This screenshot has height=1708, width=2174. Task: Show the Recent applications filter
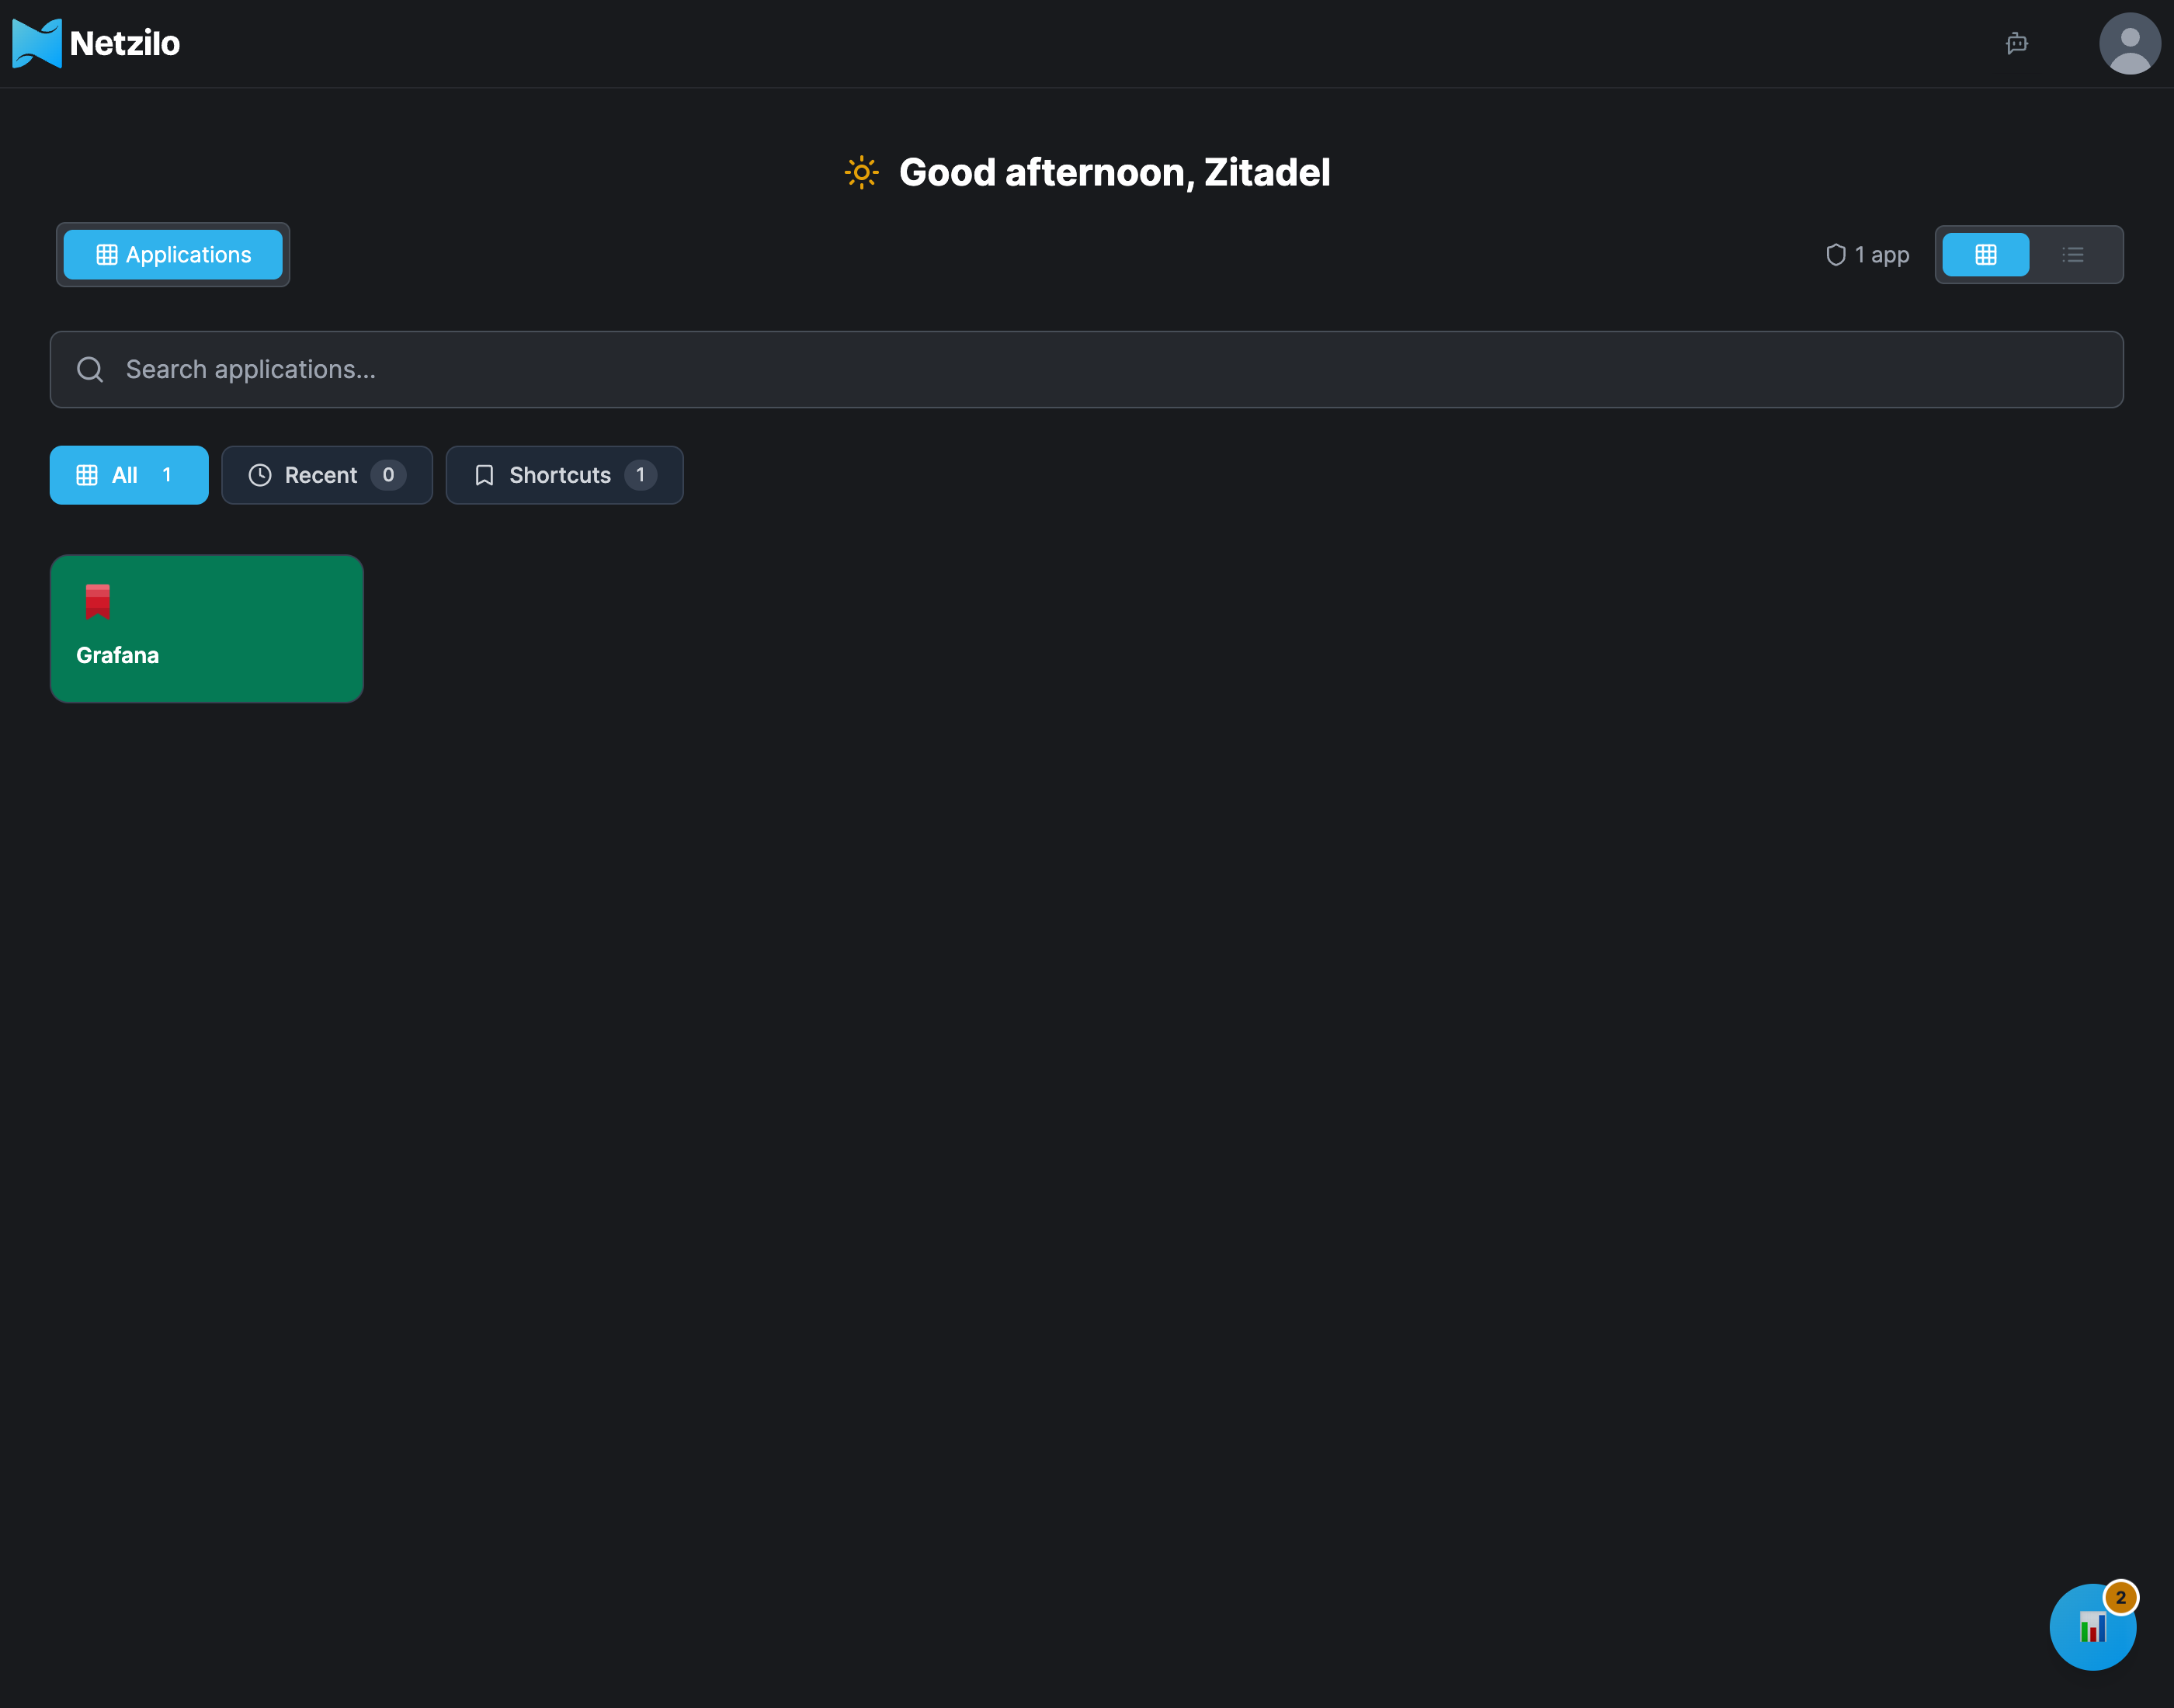327,475
